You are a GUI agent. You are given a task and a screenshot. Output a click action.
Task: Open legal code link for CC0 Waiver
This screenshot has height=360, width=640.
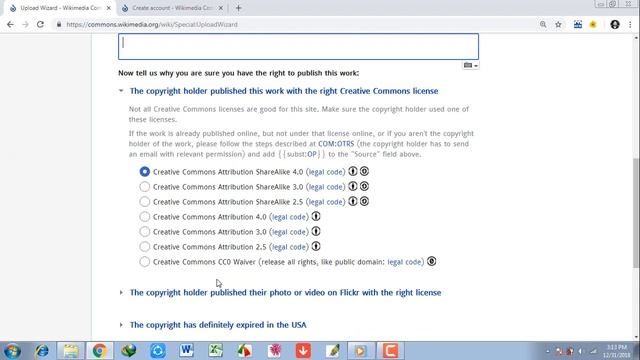point(404,262)
